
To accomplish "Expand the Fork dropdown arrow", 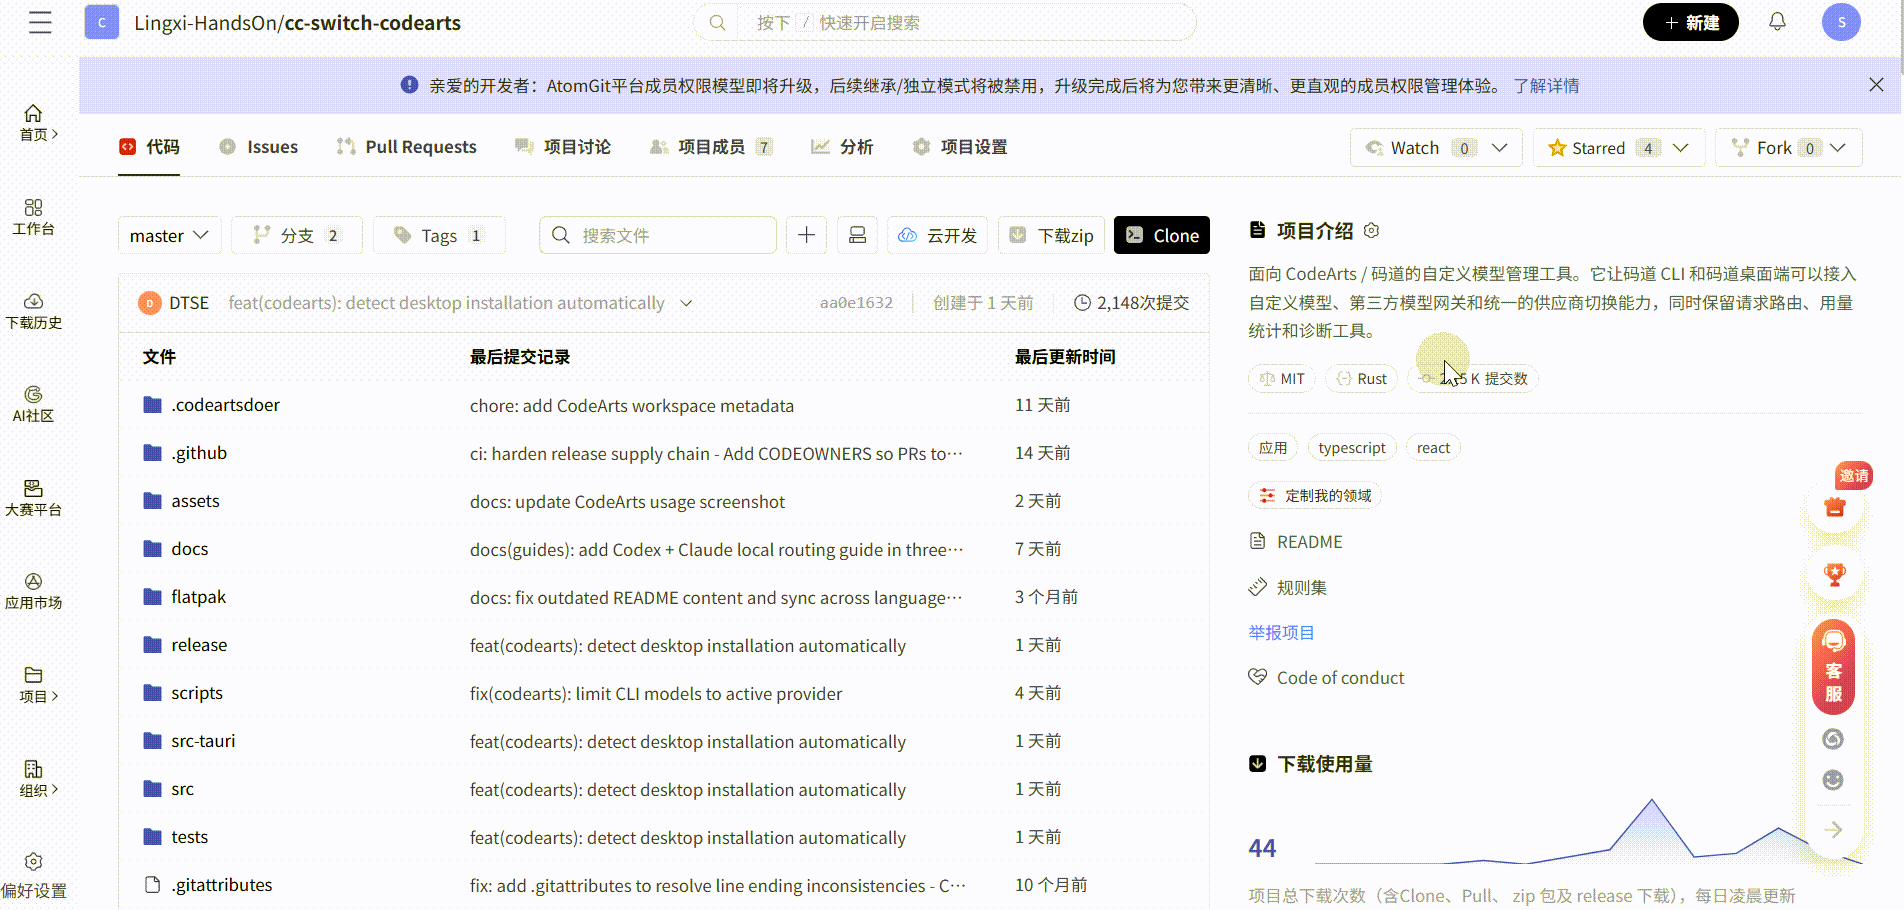I will tap(1838, 148).
